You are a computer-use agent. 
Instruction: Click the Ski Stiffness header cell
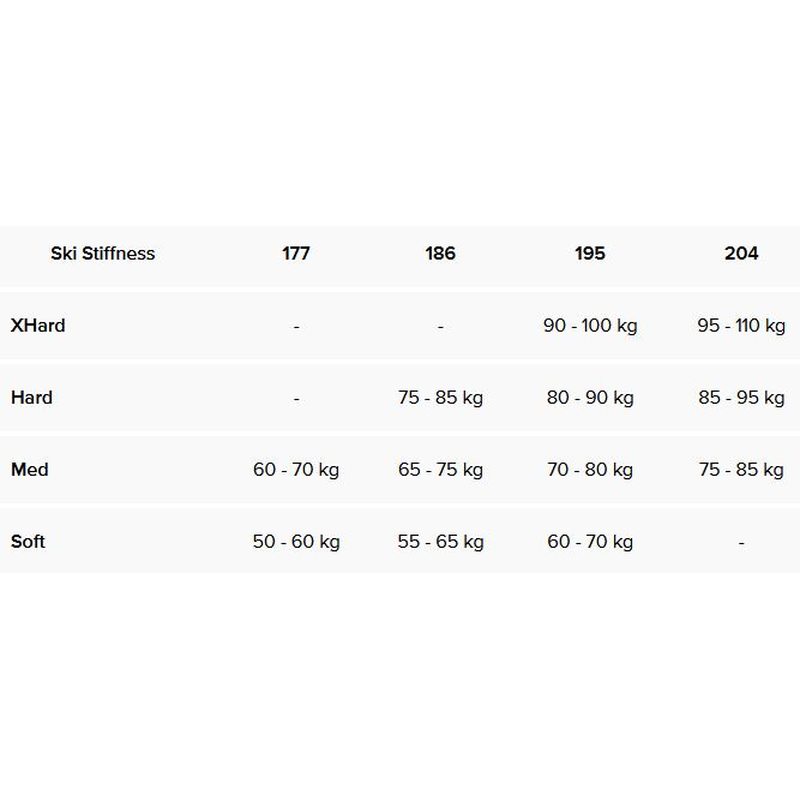103,253
